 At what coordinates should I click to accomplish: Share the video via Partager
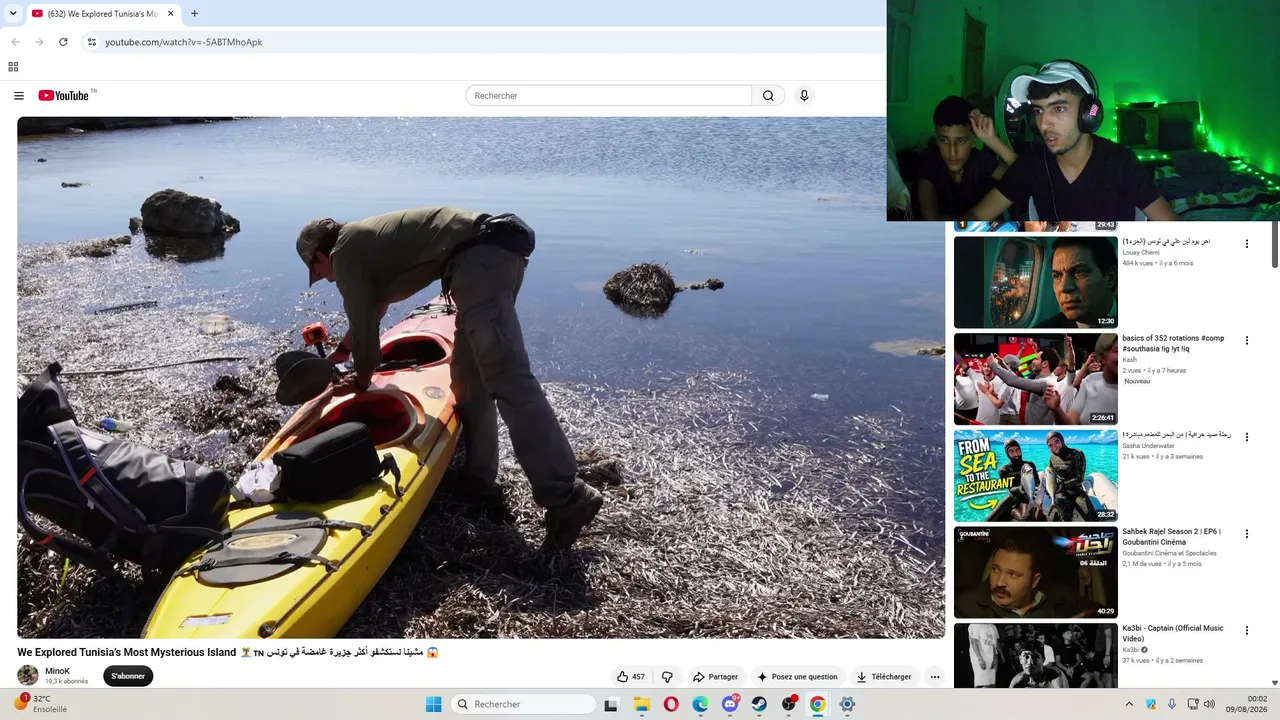click(x=715, y=677)
